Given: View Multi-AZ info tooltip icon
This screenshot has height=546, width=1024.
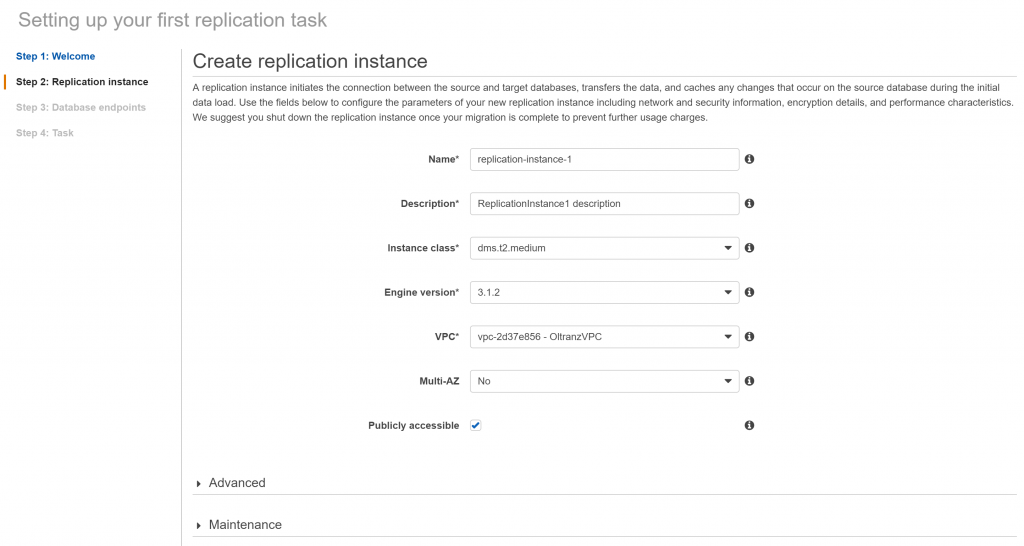Looking at the screenshot, I should (x=749, y=381).
